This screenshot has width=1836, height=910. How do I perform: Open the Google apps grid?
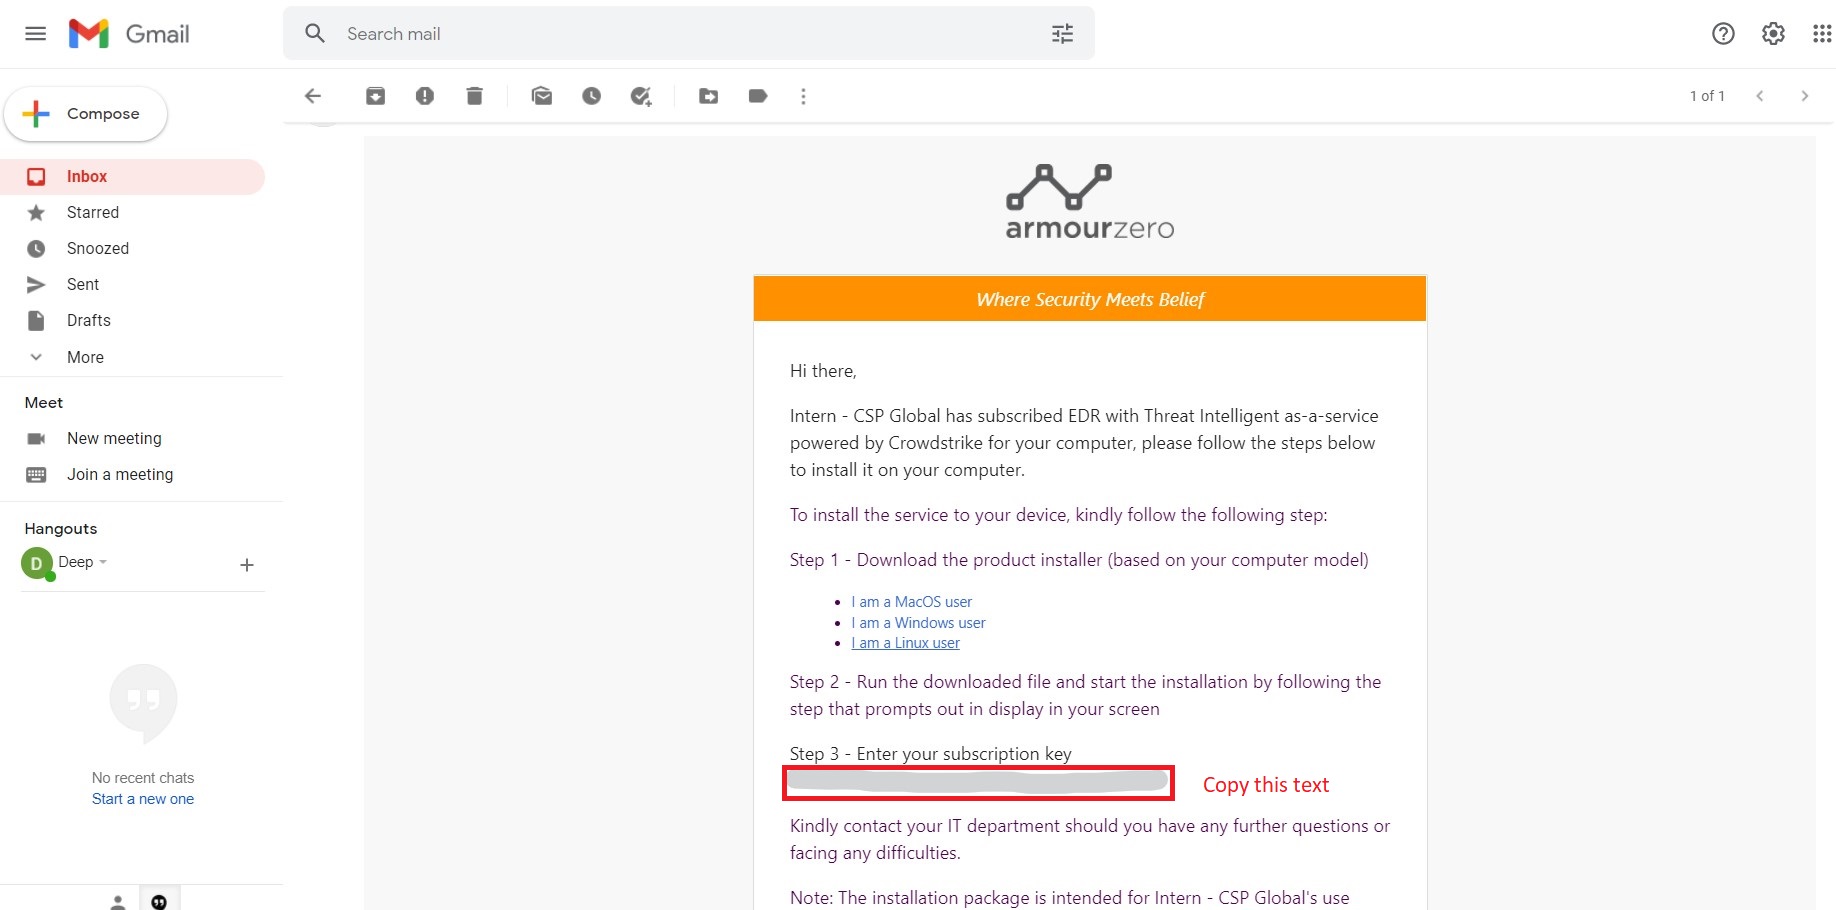pos(1822,34)
